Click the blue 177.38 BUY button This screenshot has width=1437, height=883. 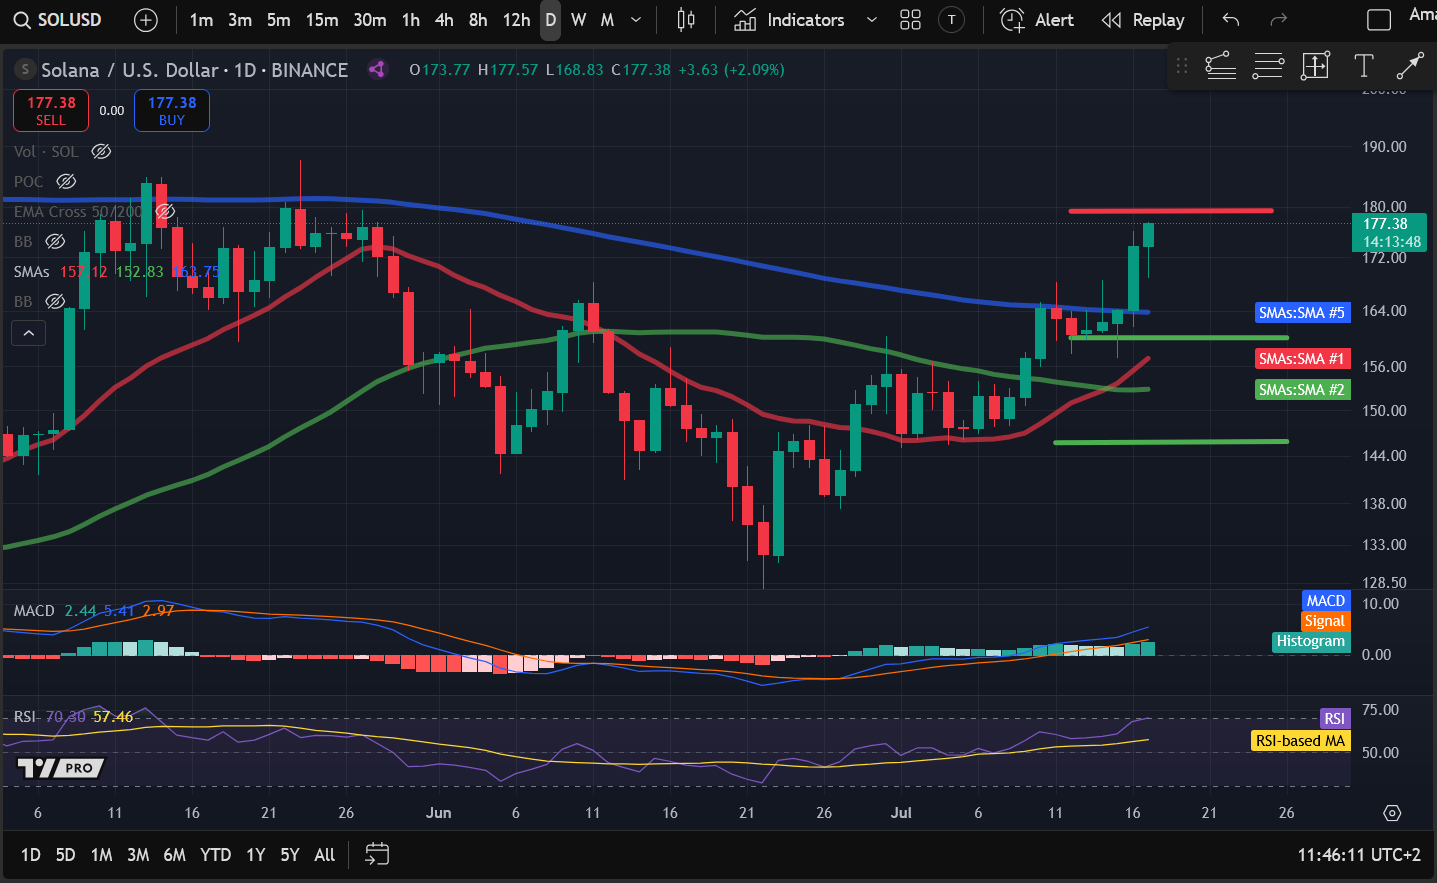point(172,110)
